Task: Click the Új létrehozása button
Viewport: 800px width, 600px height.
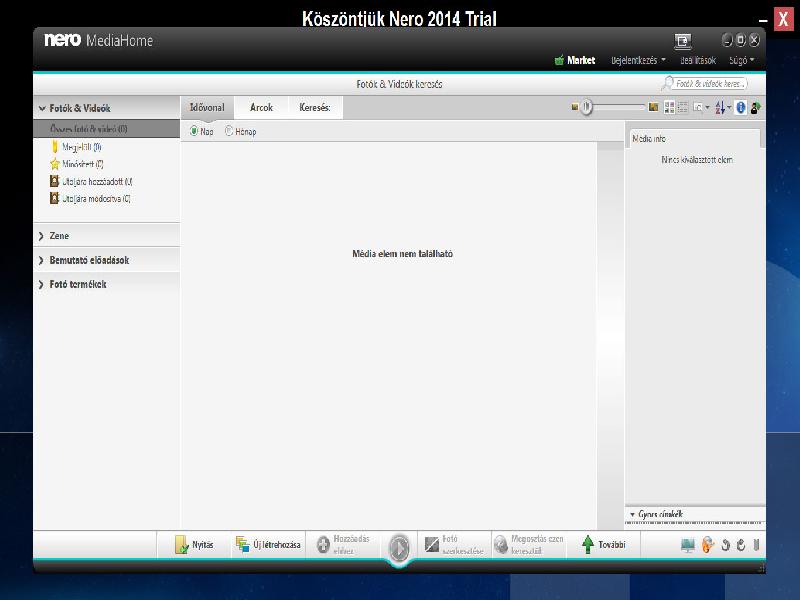Action: coord(268,545)
